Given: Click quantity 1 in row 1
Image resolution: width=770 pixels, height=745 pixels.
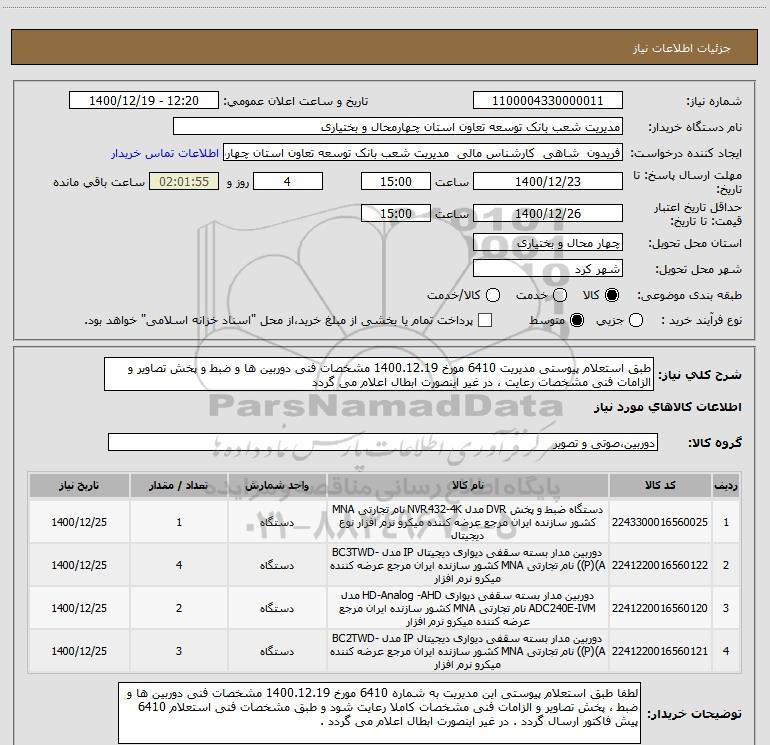Looking at the screenshot, I should point(179,523).
